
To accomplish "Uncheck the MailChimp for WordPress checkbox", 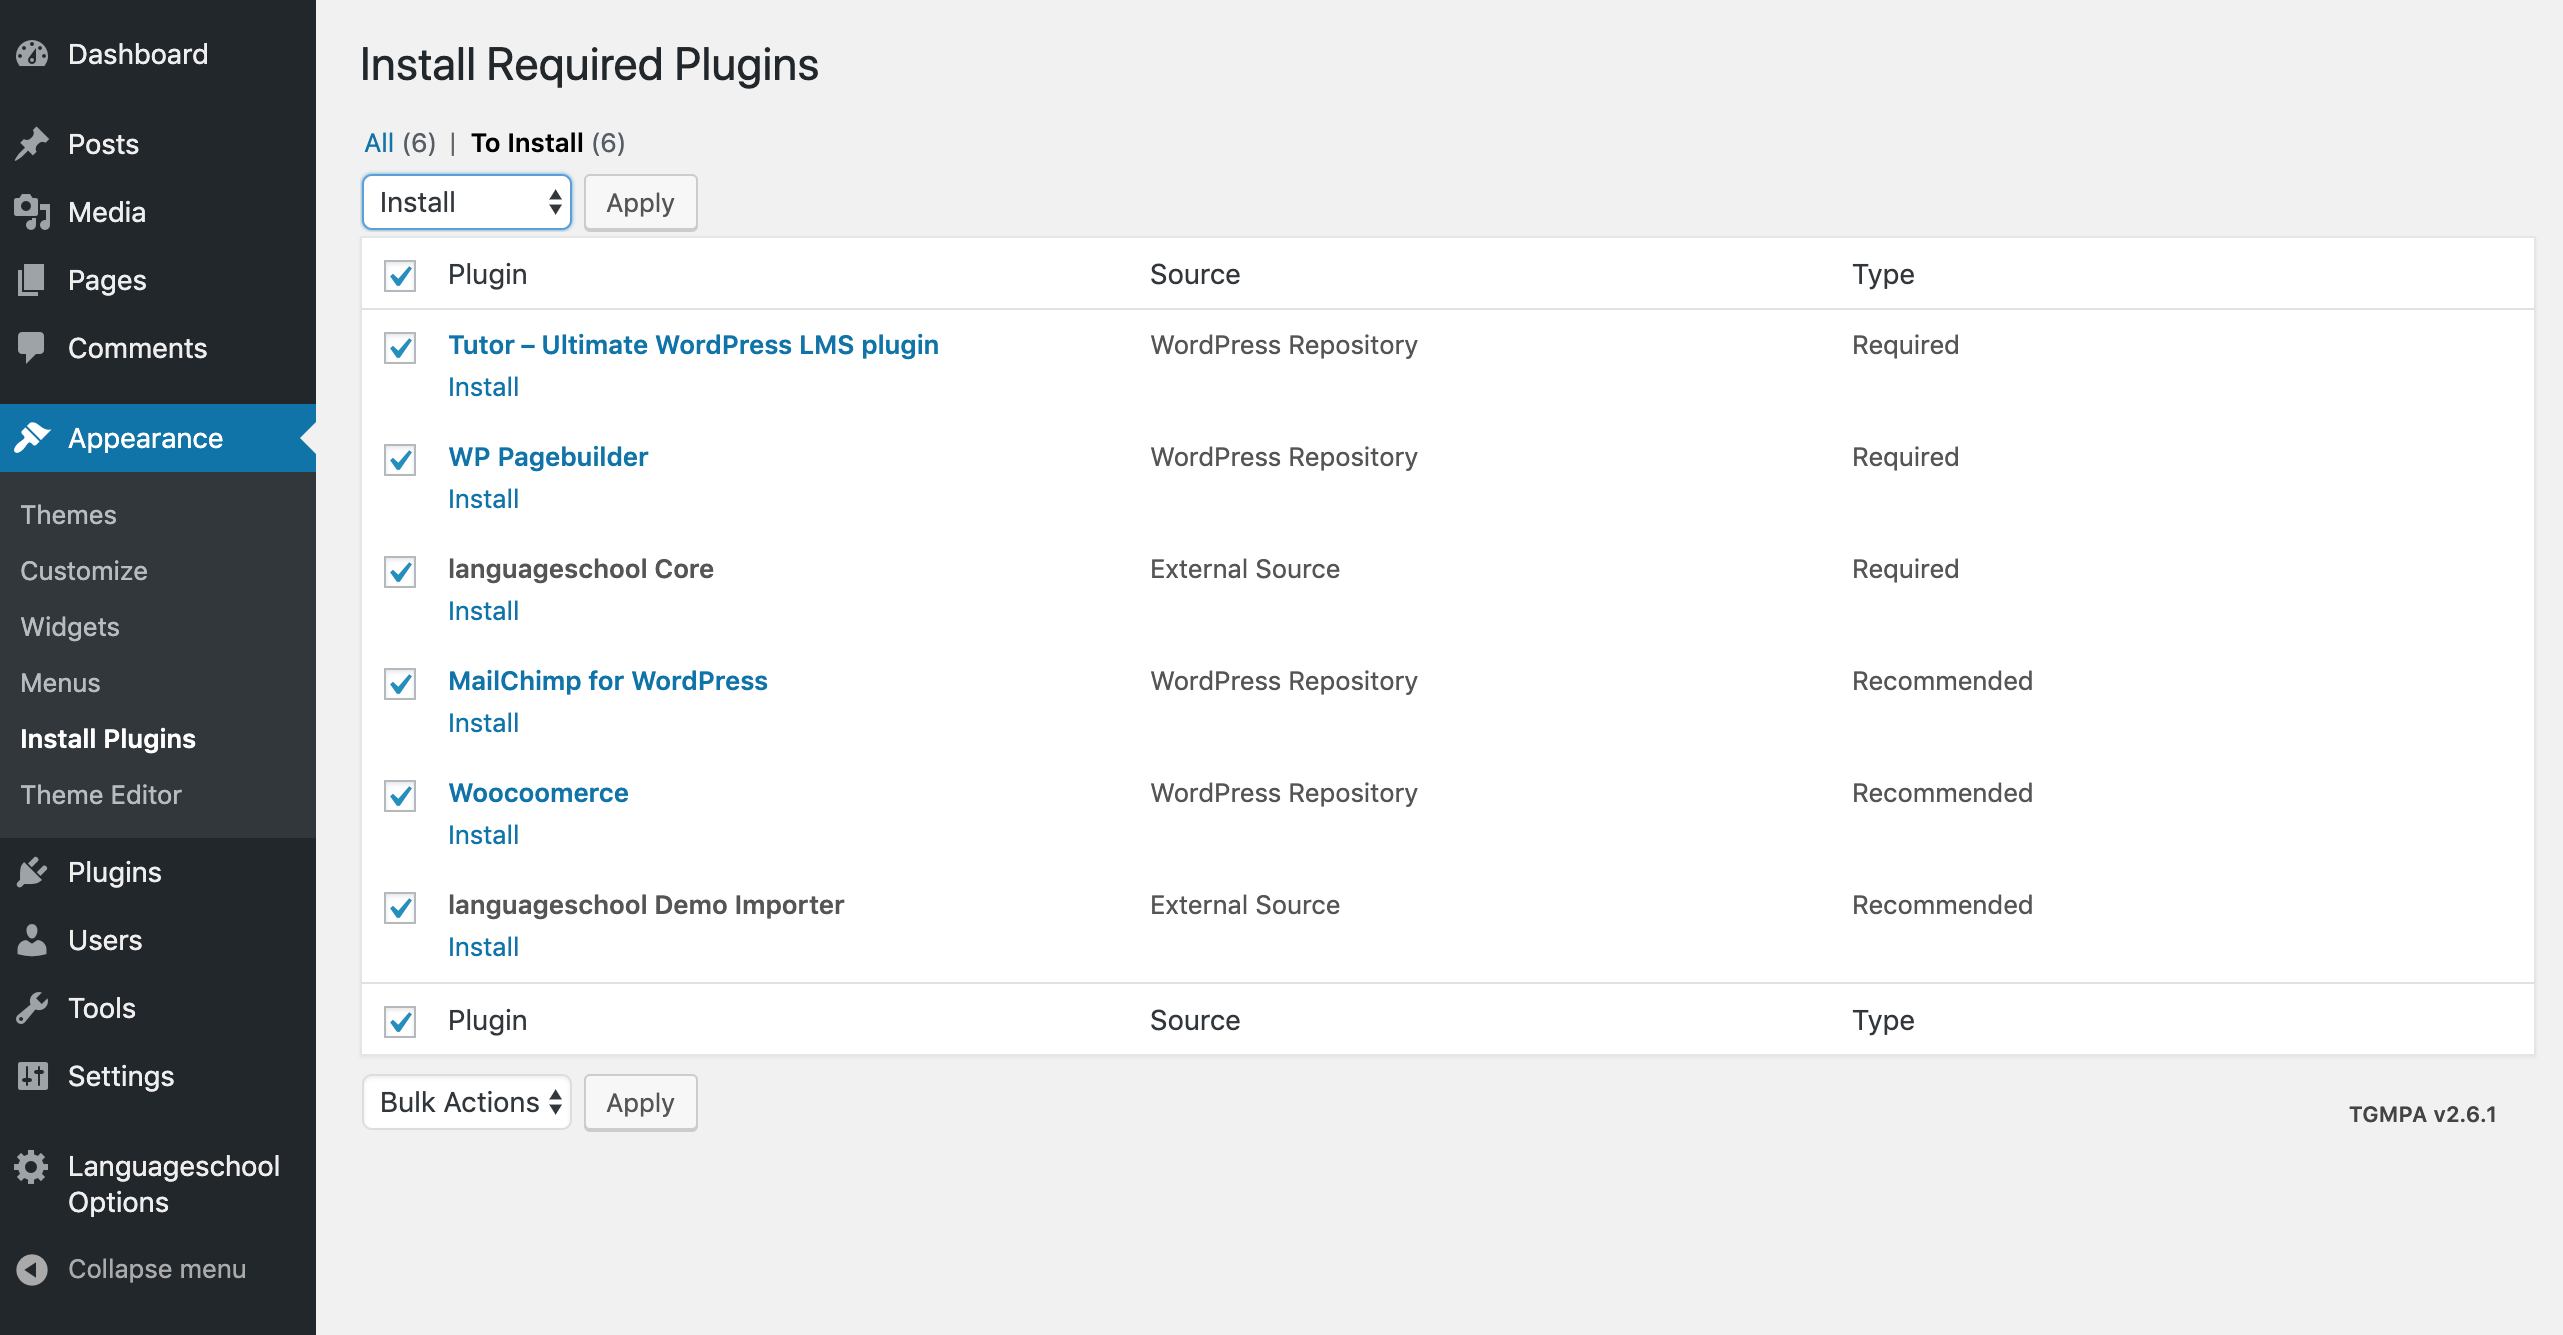I will click(400, 683).
